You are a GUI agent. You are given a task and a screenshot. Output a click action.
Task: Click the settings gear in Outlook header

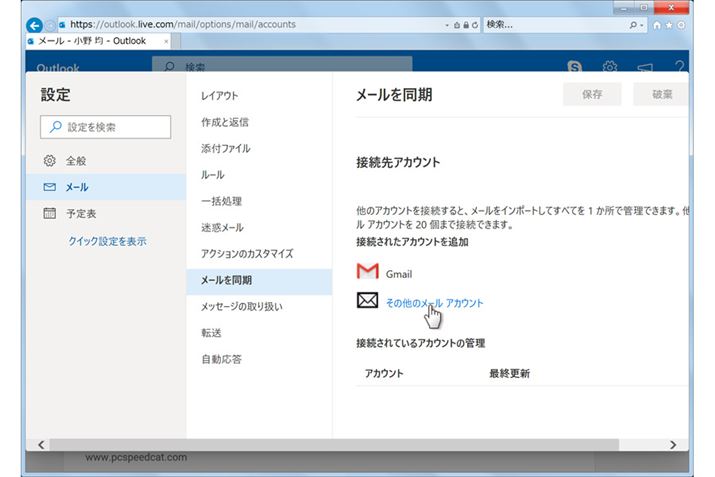[609, 67]
